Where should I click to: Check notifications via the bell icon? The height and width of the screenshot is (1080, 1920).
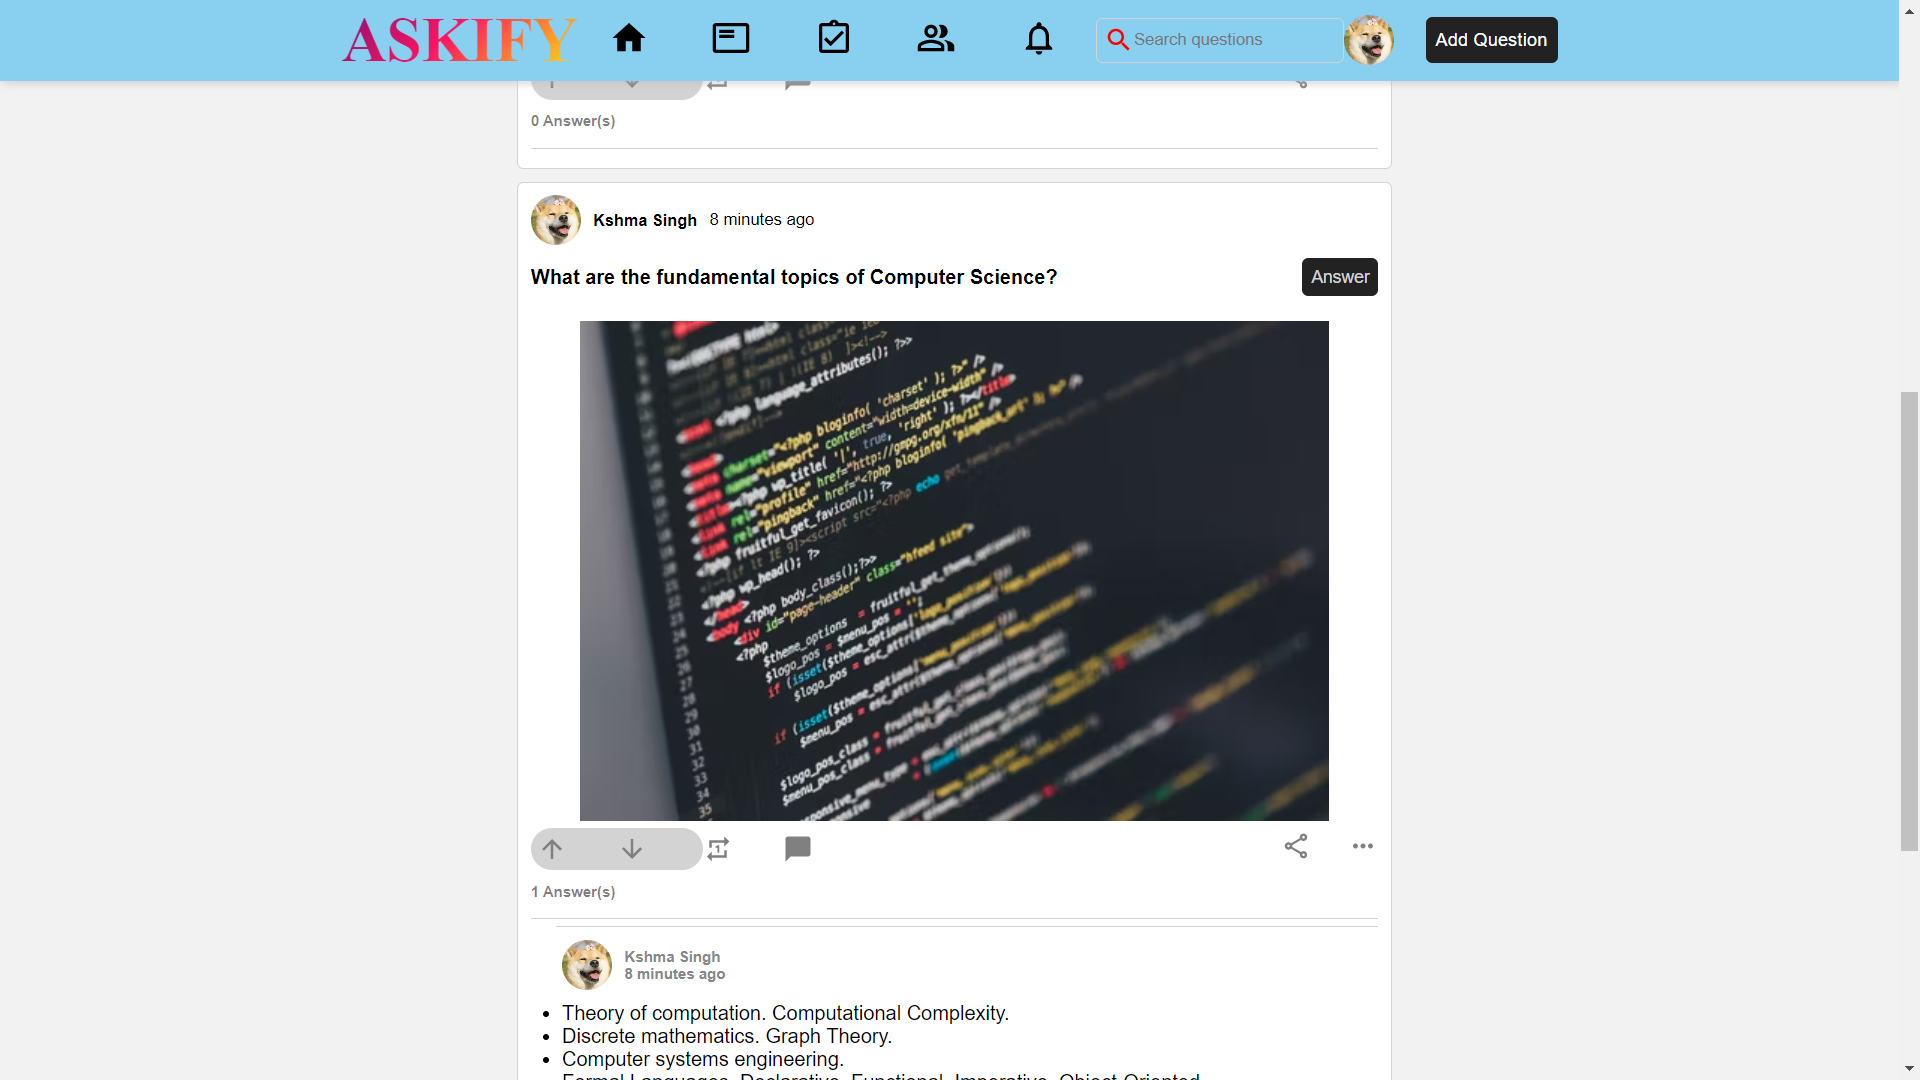(x=1039, y=38)
